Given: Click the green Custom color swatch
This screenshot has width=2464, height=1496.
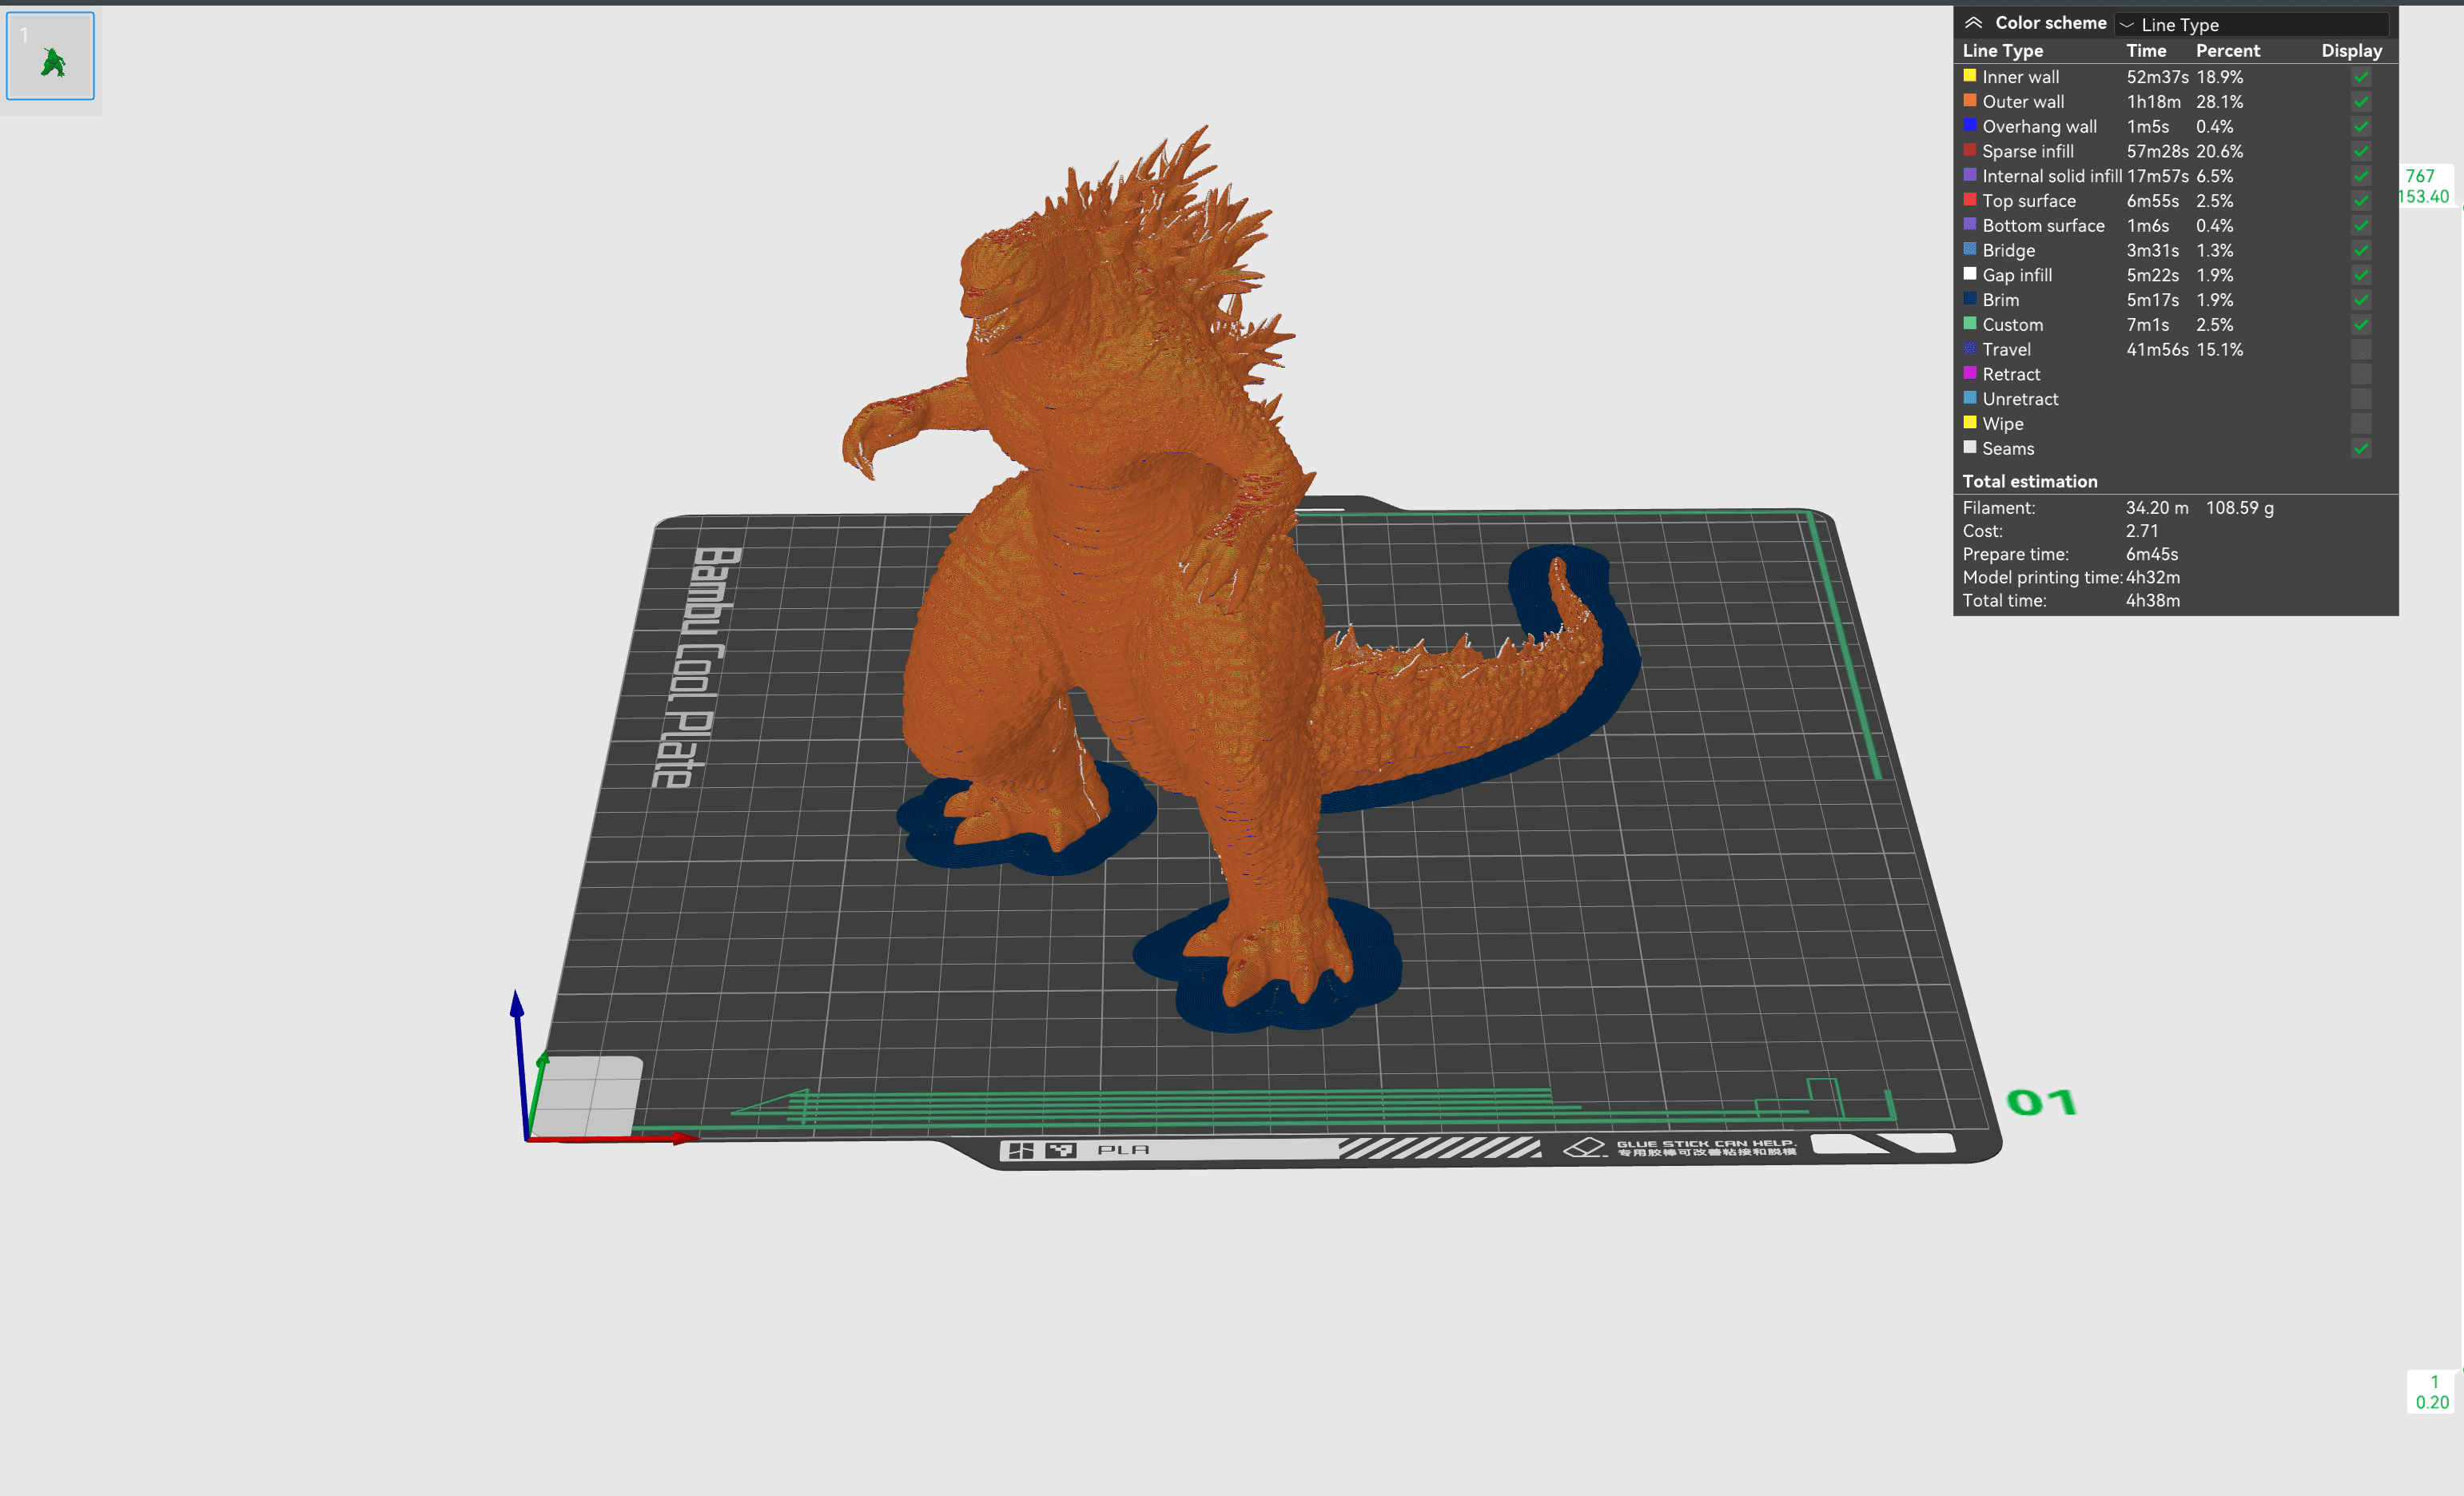Looking at the screenshot, I should 1969,323.
